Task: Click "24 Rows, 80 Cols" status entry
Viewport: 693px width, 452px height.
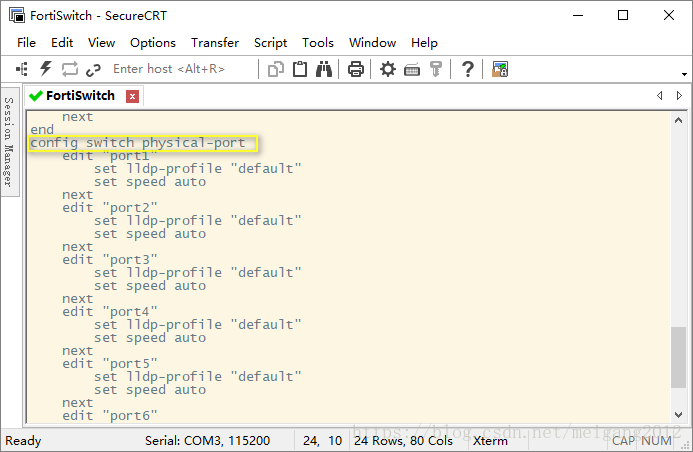Action: point(403,441)
